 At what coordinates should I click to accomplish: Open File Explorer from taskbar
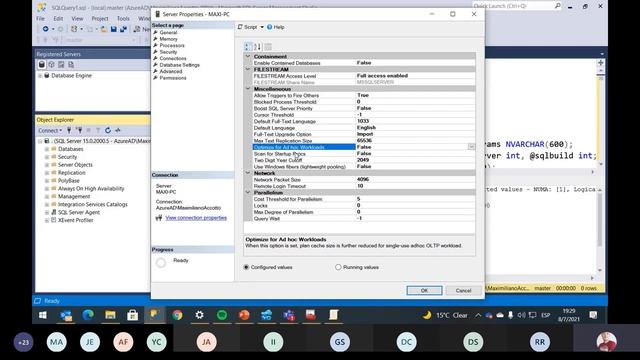pos(110,315)
